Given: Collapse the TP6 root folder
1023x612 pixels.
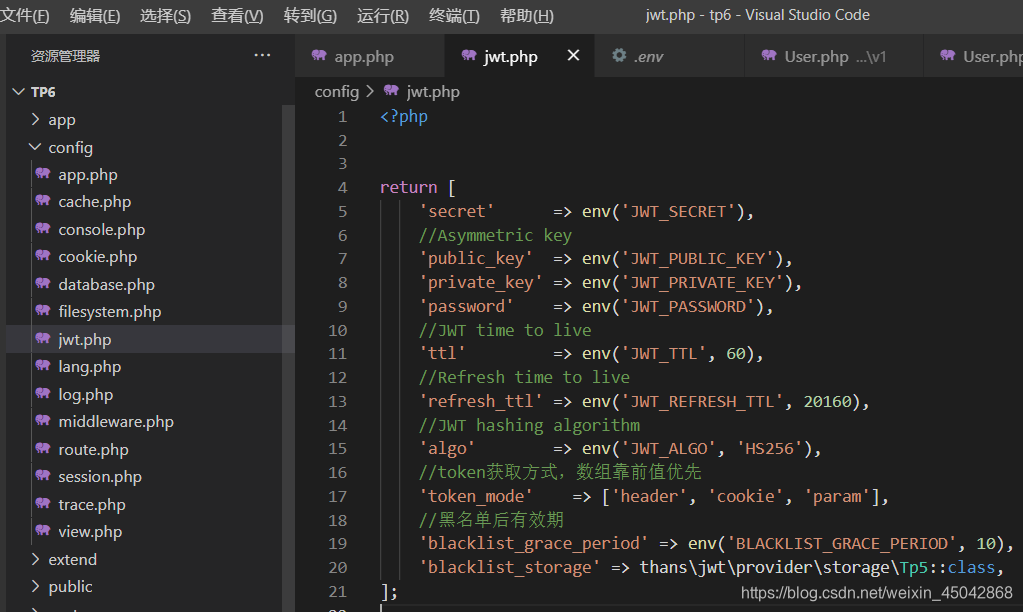Looking at the screenshot, I should pyautogui.click(x=18, y=92).
